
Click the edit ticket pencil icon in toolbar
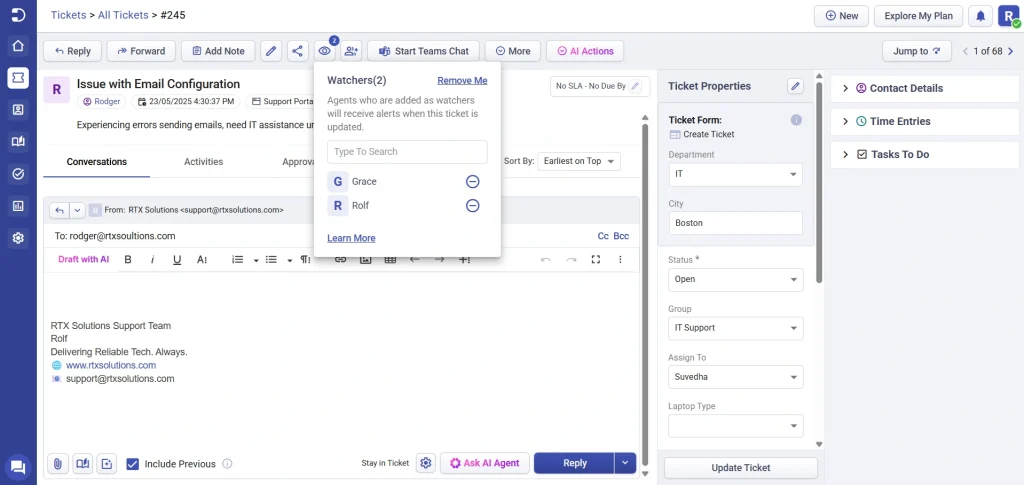pyautogui.click(x=271, y=51)
